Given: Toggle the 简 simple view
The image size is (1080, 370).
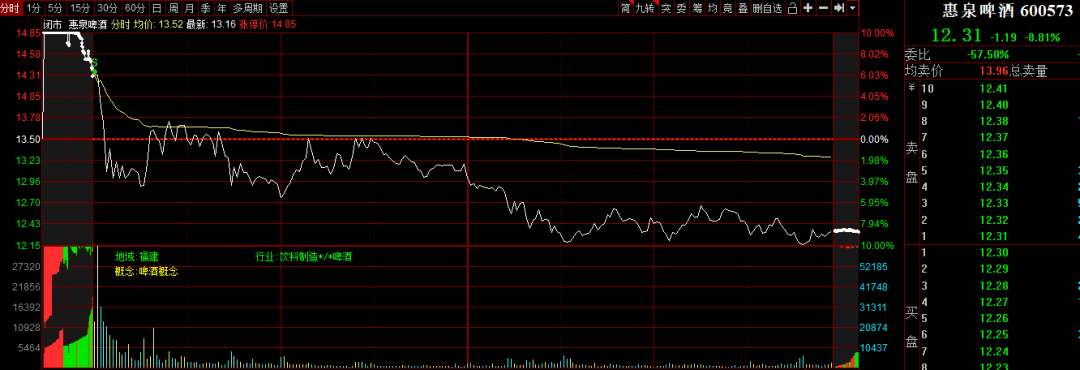Looking at the screenshot, I should (x=625, y=8).
